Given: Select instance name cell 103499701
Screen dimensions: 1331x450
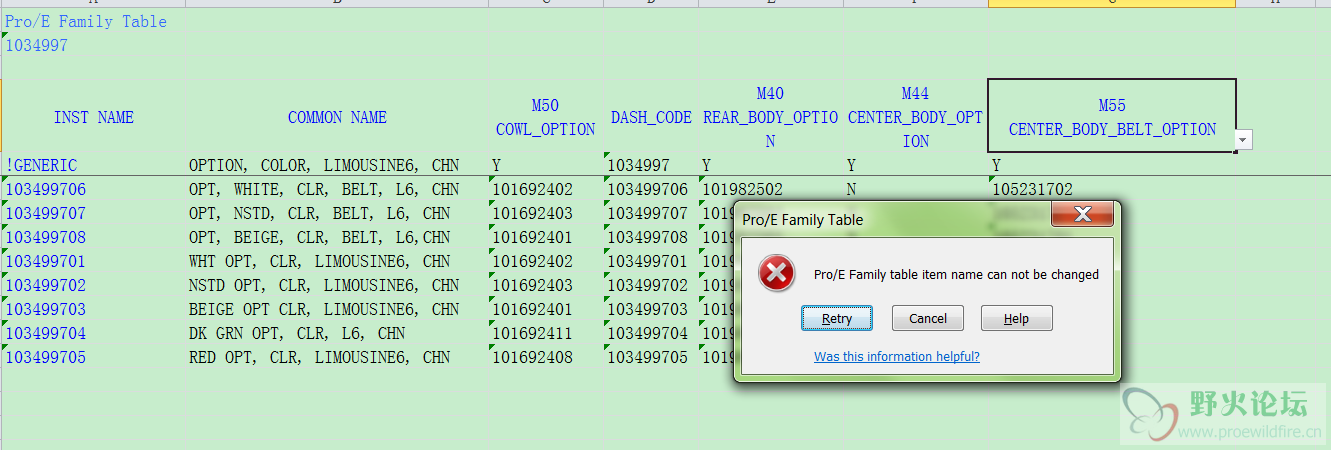Looking at the screenshot, I should 93,261.
